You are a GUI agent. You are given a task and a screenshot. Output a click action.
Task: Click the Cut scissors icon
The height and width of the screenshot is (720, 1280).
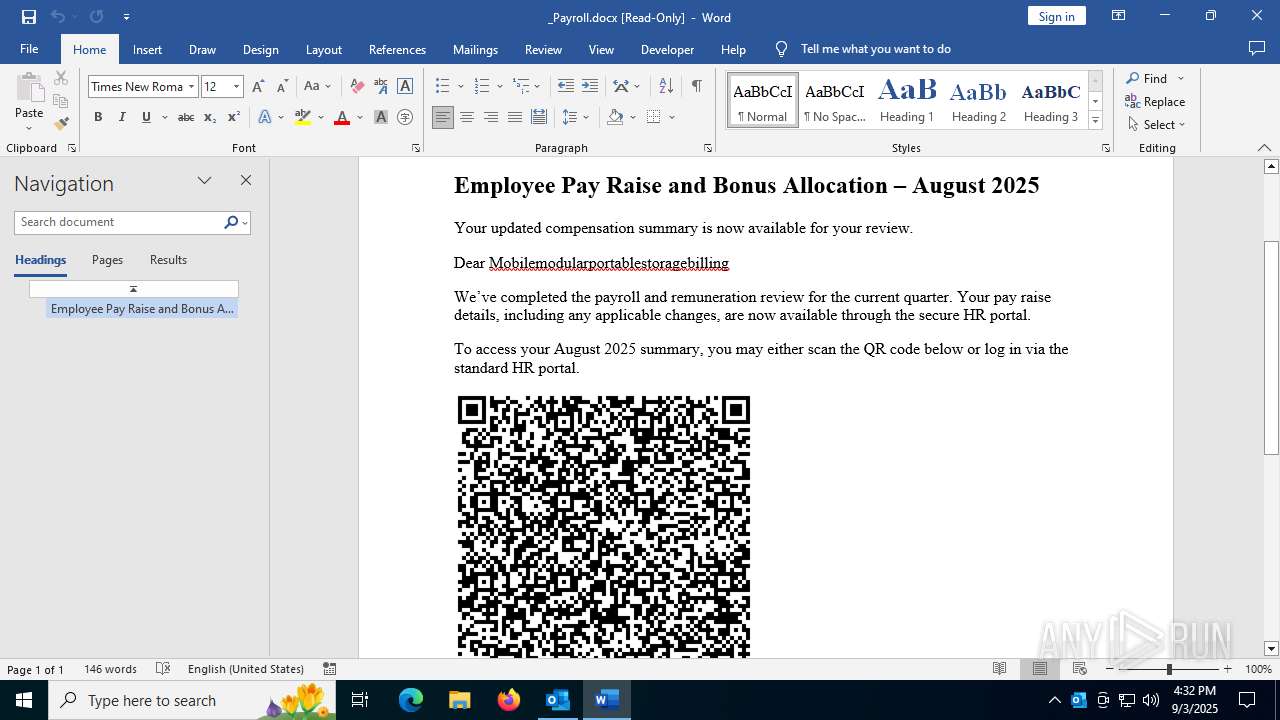tap(61, 78)
